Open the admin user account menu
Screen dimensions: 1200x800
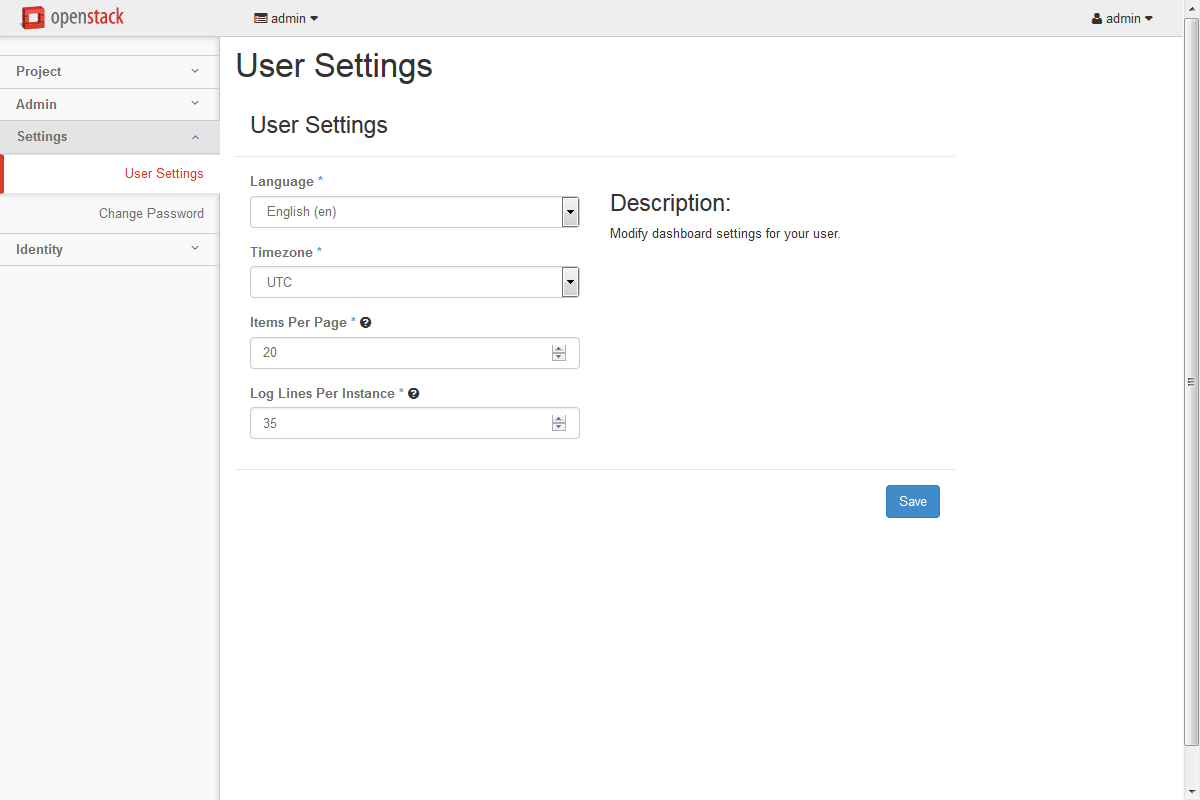(x=1122, y=18)
